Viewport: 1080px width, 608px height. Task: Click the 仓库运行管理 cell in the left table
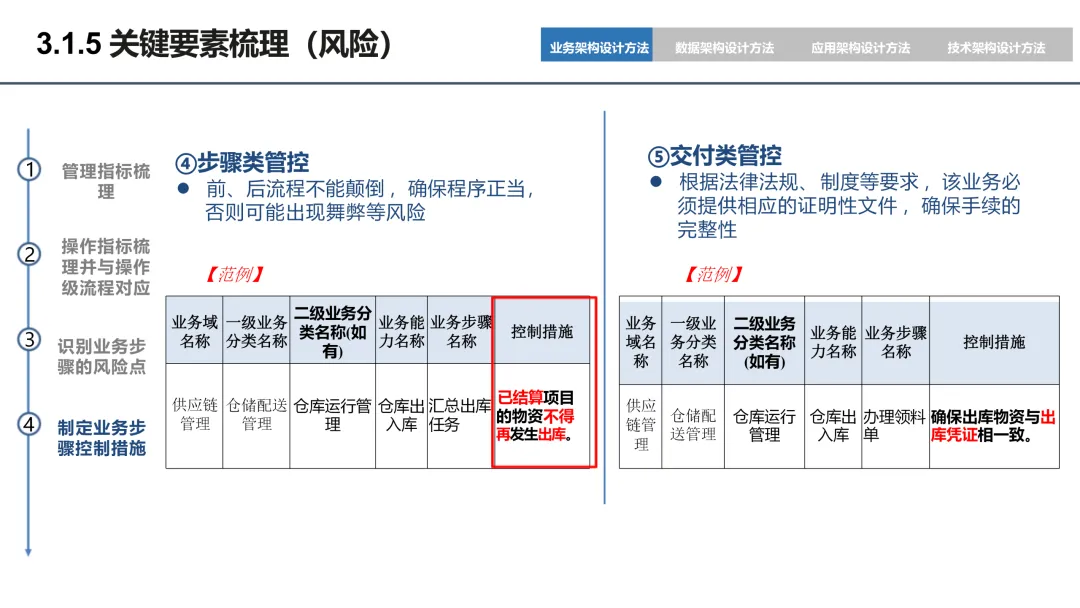click(x=333, y=416)
